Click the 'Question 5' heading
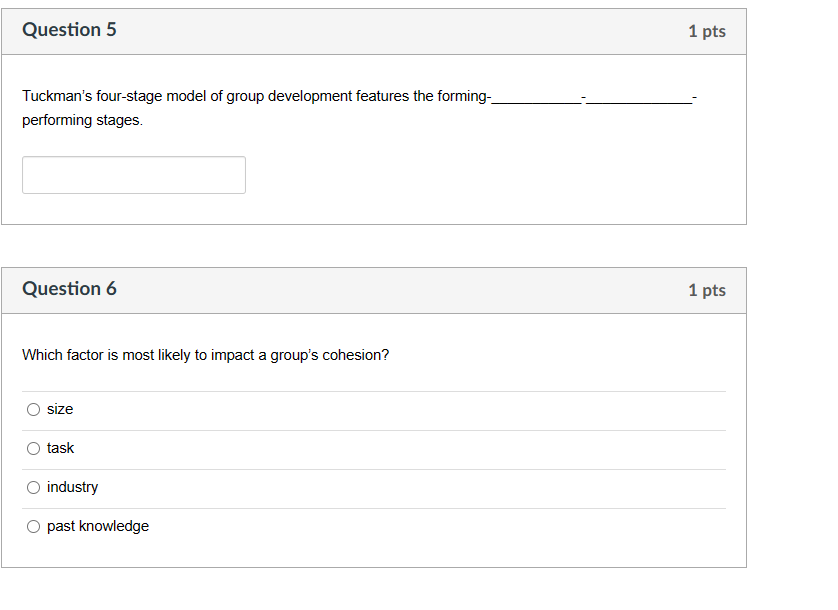 (69, 30)
